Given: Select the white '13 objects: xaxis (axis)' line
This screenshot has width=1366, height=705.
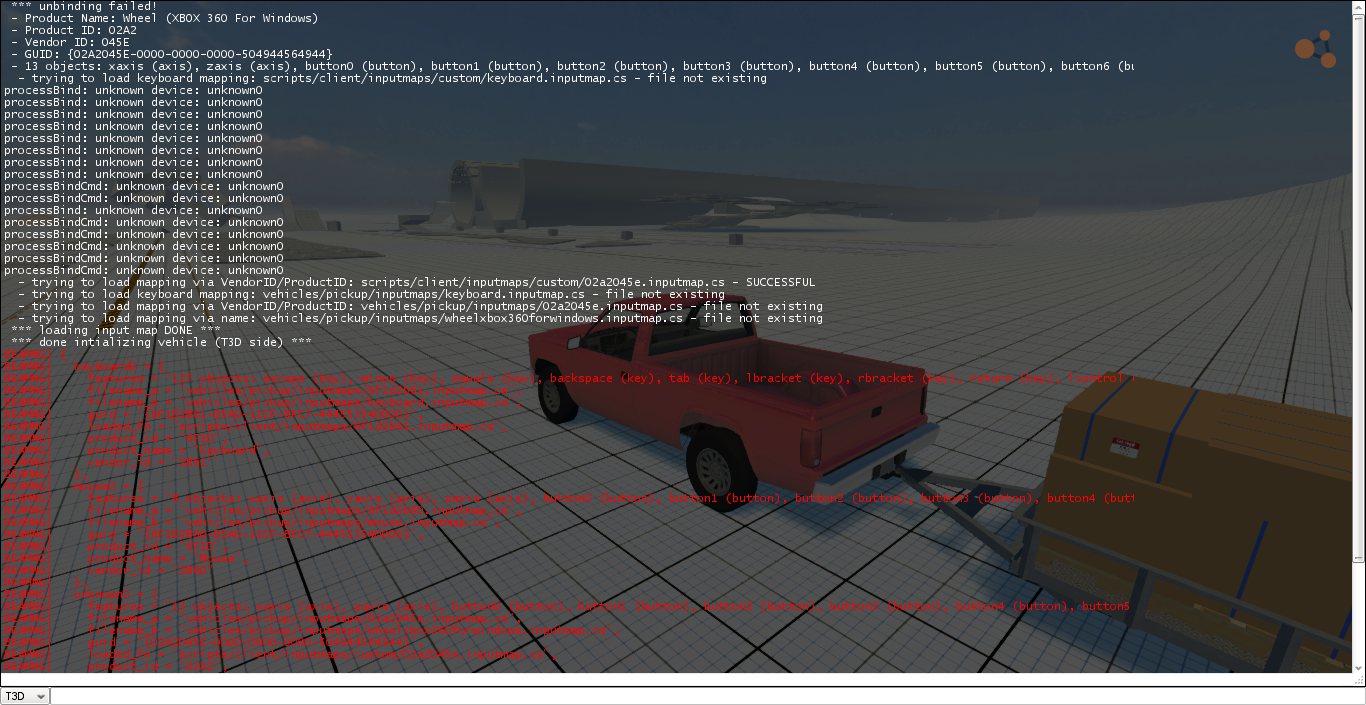Looking at the screenshot, I should pos(572,66).
